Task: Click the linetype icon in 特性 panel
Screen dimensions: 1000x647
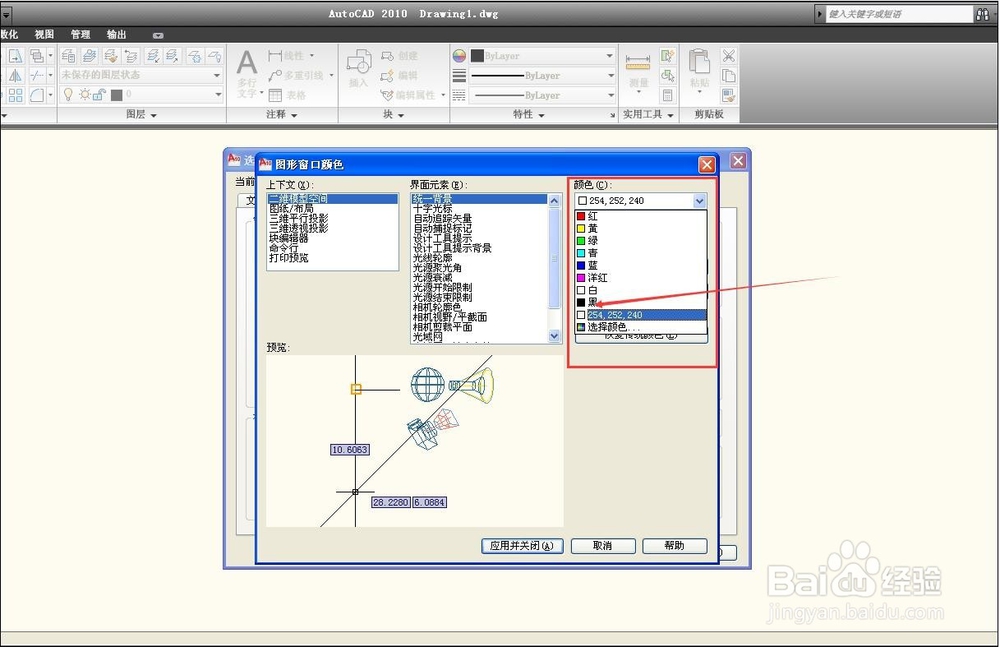Action: (x=459, y=95)
